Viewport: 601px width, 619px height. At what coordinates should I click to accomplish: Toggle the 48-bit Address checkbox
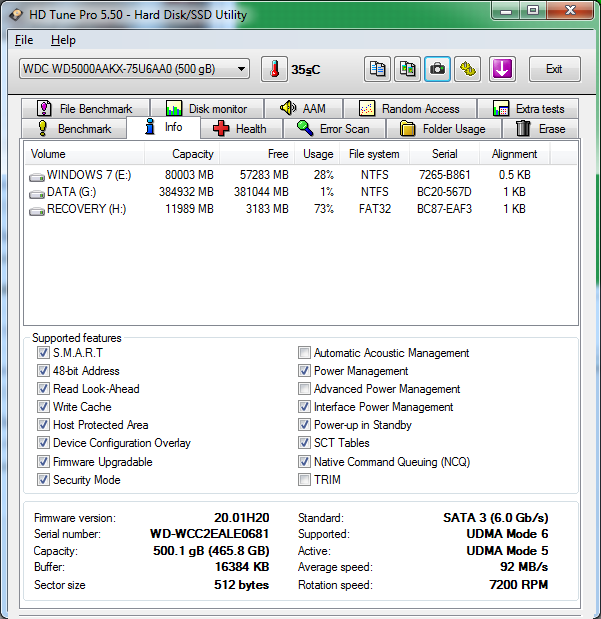pyautogui.click(x=43, y=371)
